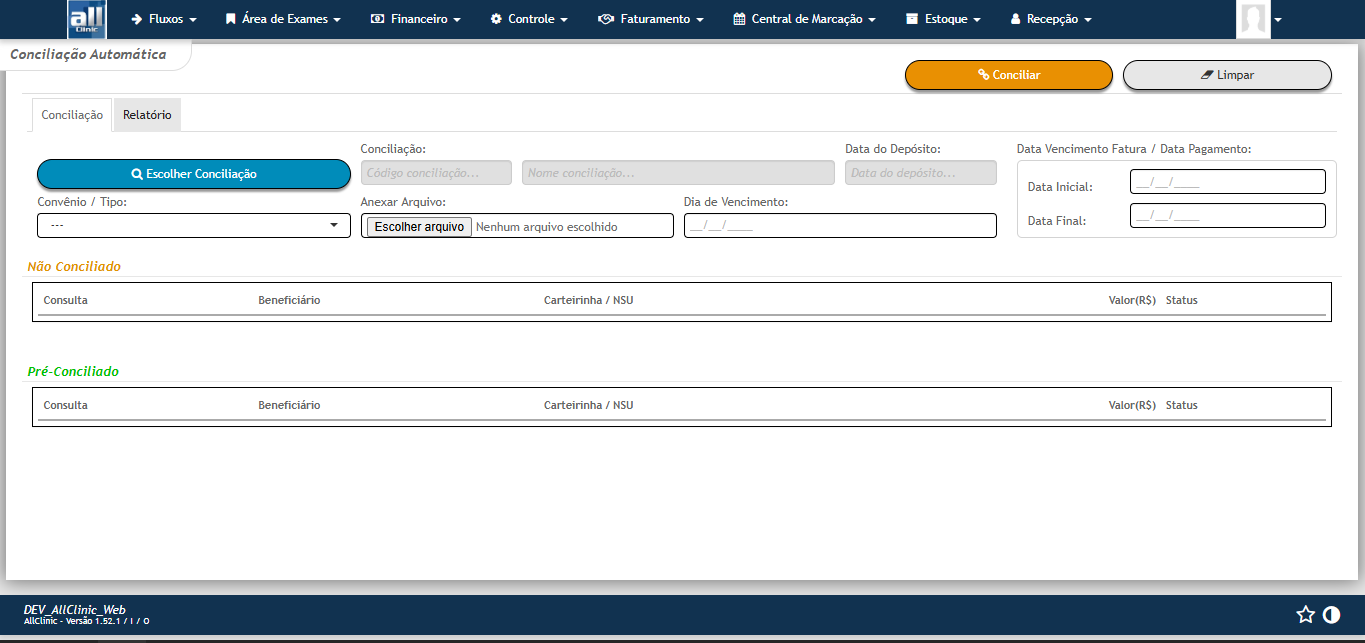Click the star icon in the status bar
This screenshot has width=1365, height=643.
tap(1305, 614)
